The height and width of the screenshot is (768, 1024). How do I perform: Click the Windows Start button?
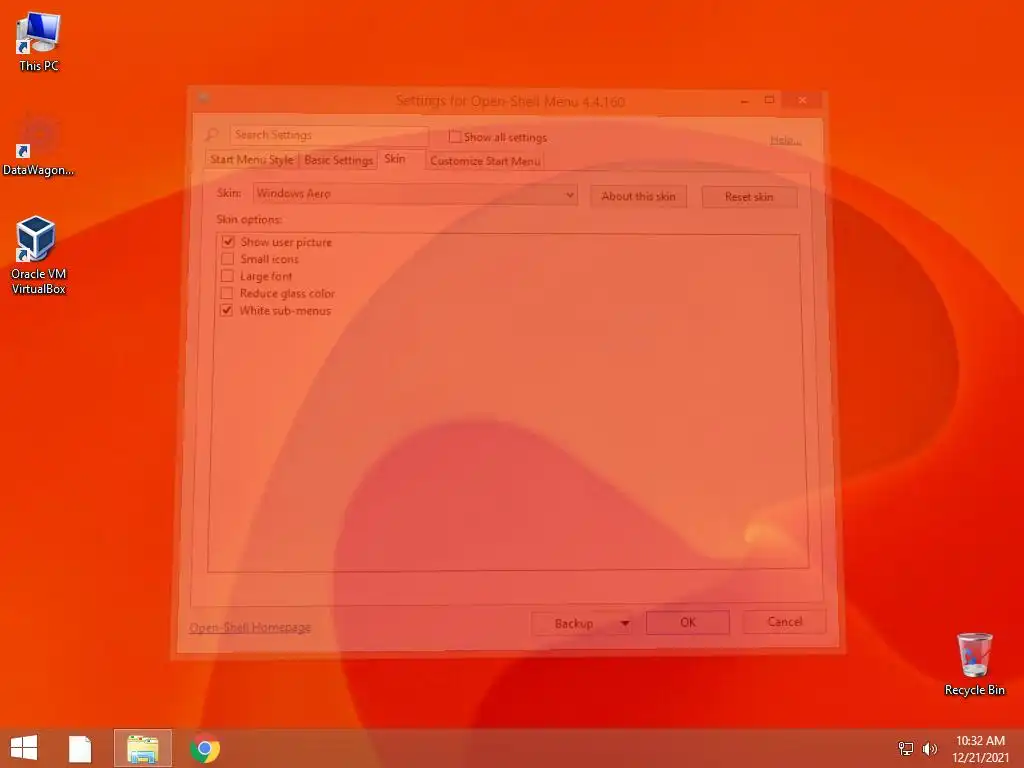(x=24, y=748)
